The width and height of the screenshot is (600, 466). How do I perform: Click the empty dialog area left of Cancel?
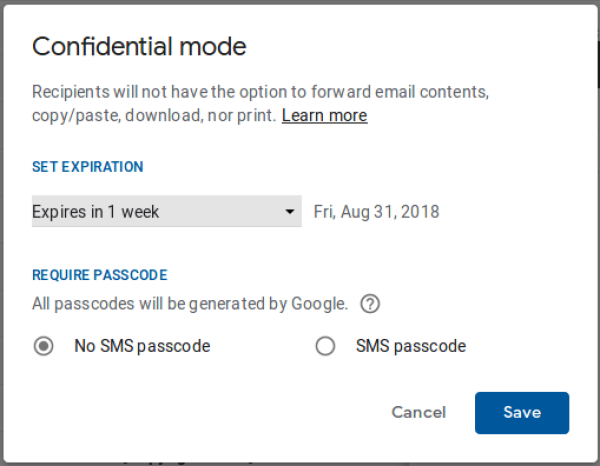coord(200,412)
